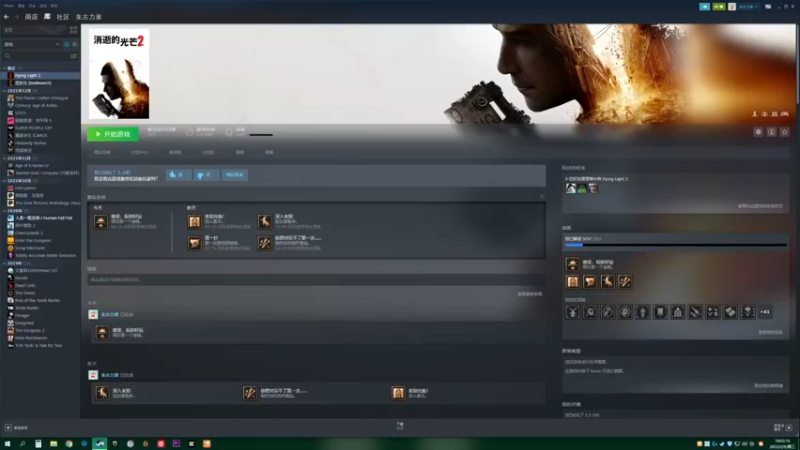
Task: Collapse the 2020年 group
Action: tap(4, 210)
